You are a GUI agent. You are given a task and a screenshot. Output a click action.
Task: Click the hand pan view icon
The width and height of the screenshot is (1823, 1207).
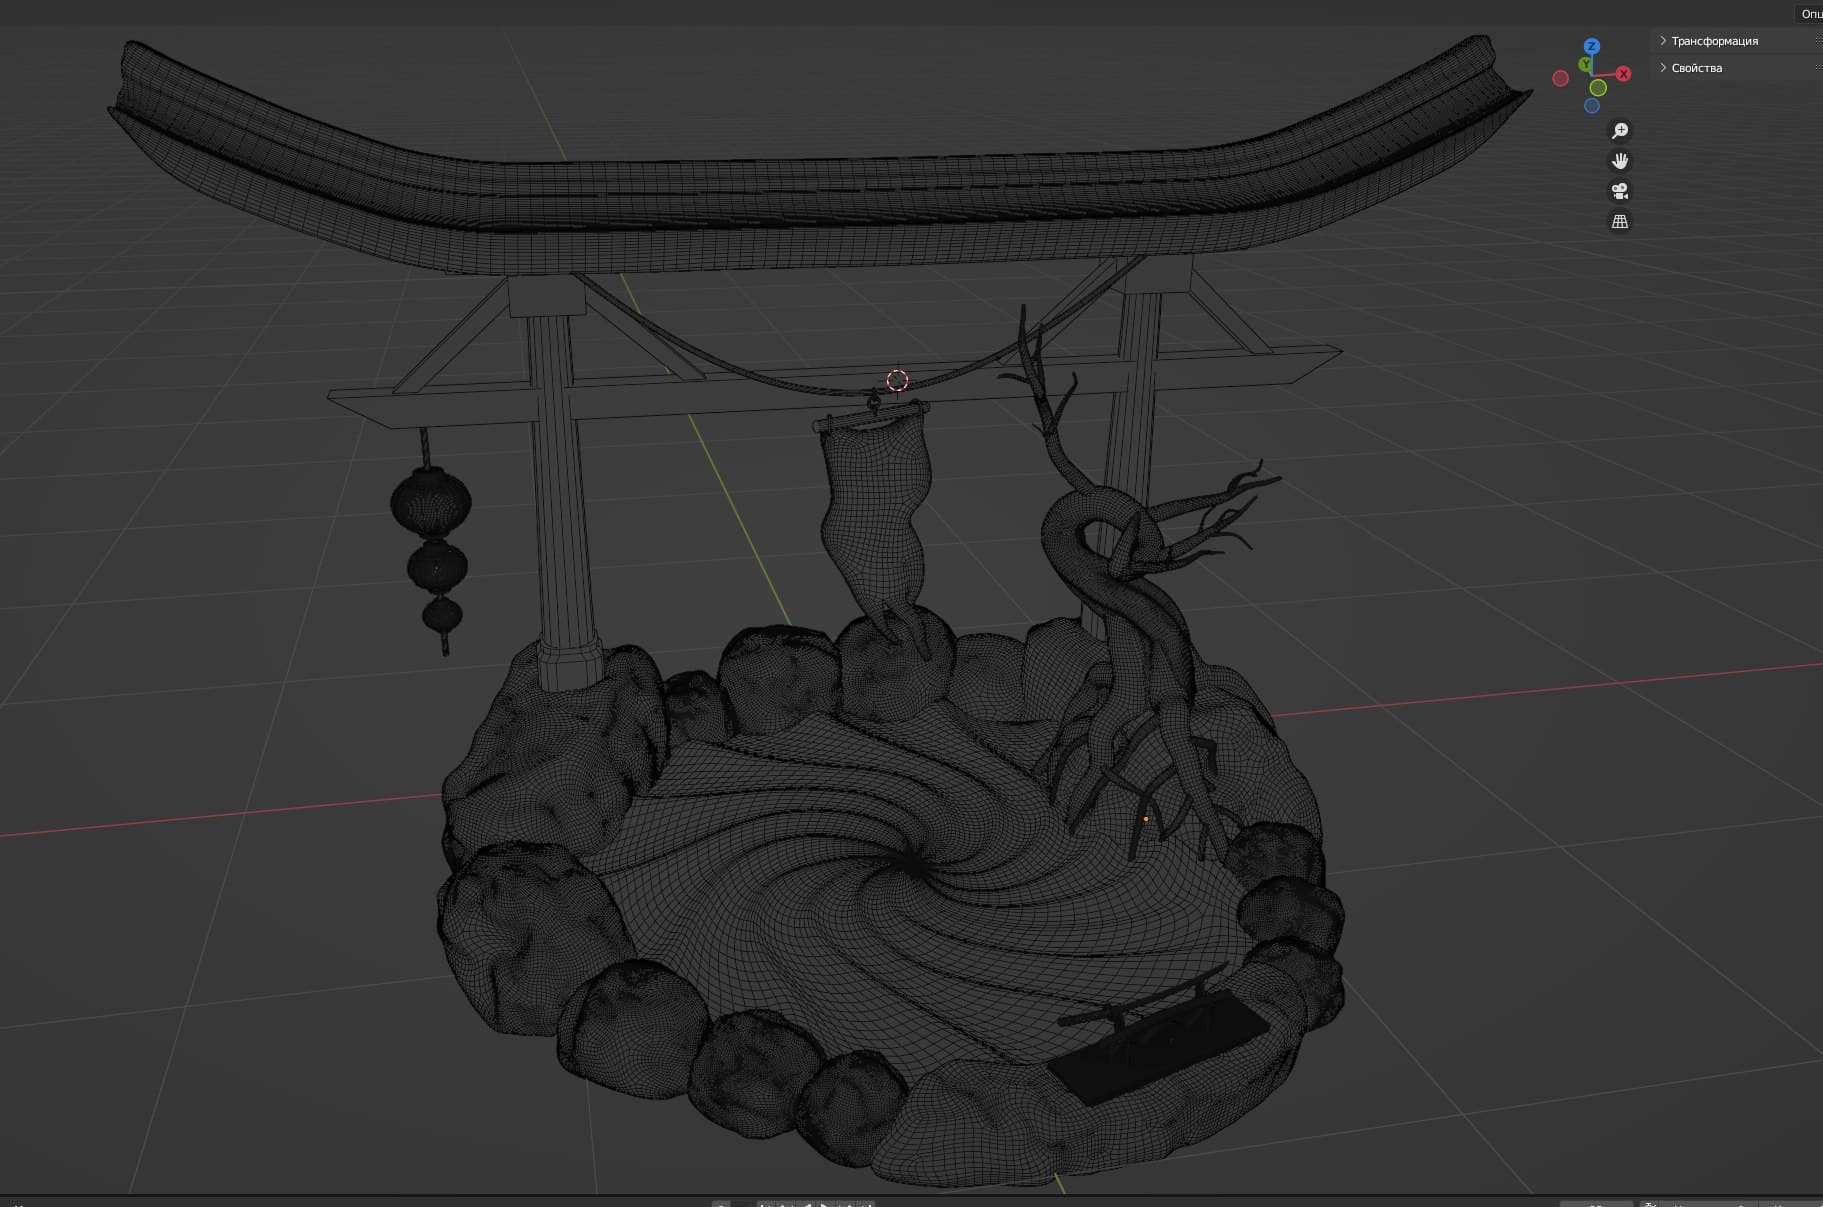coord(1620,161)
